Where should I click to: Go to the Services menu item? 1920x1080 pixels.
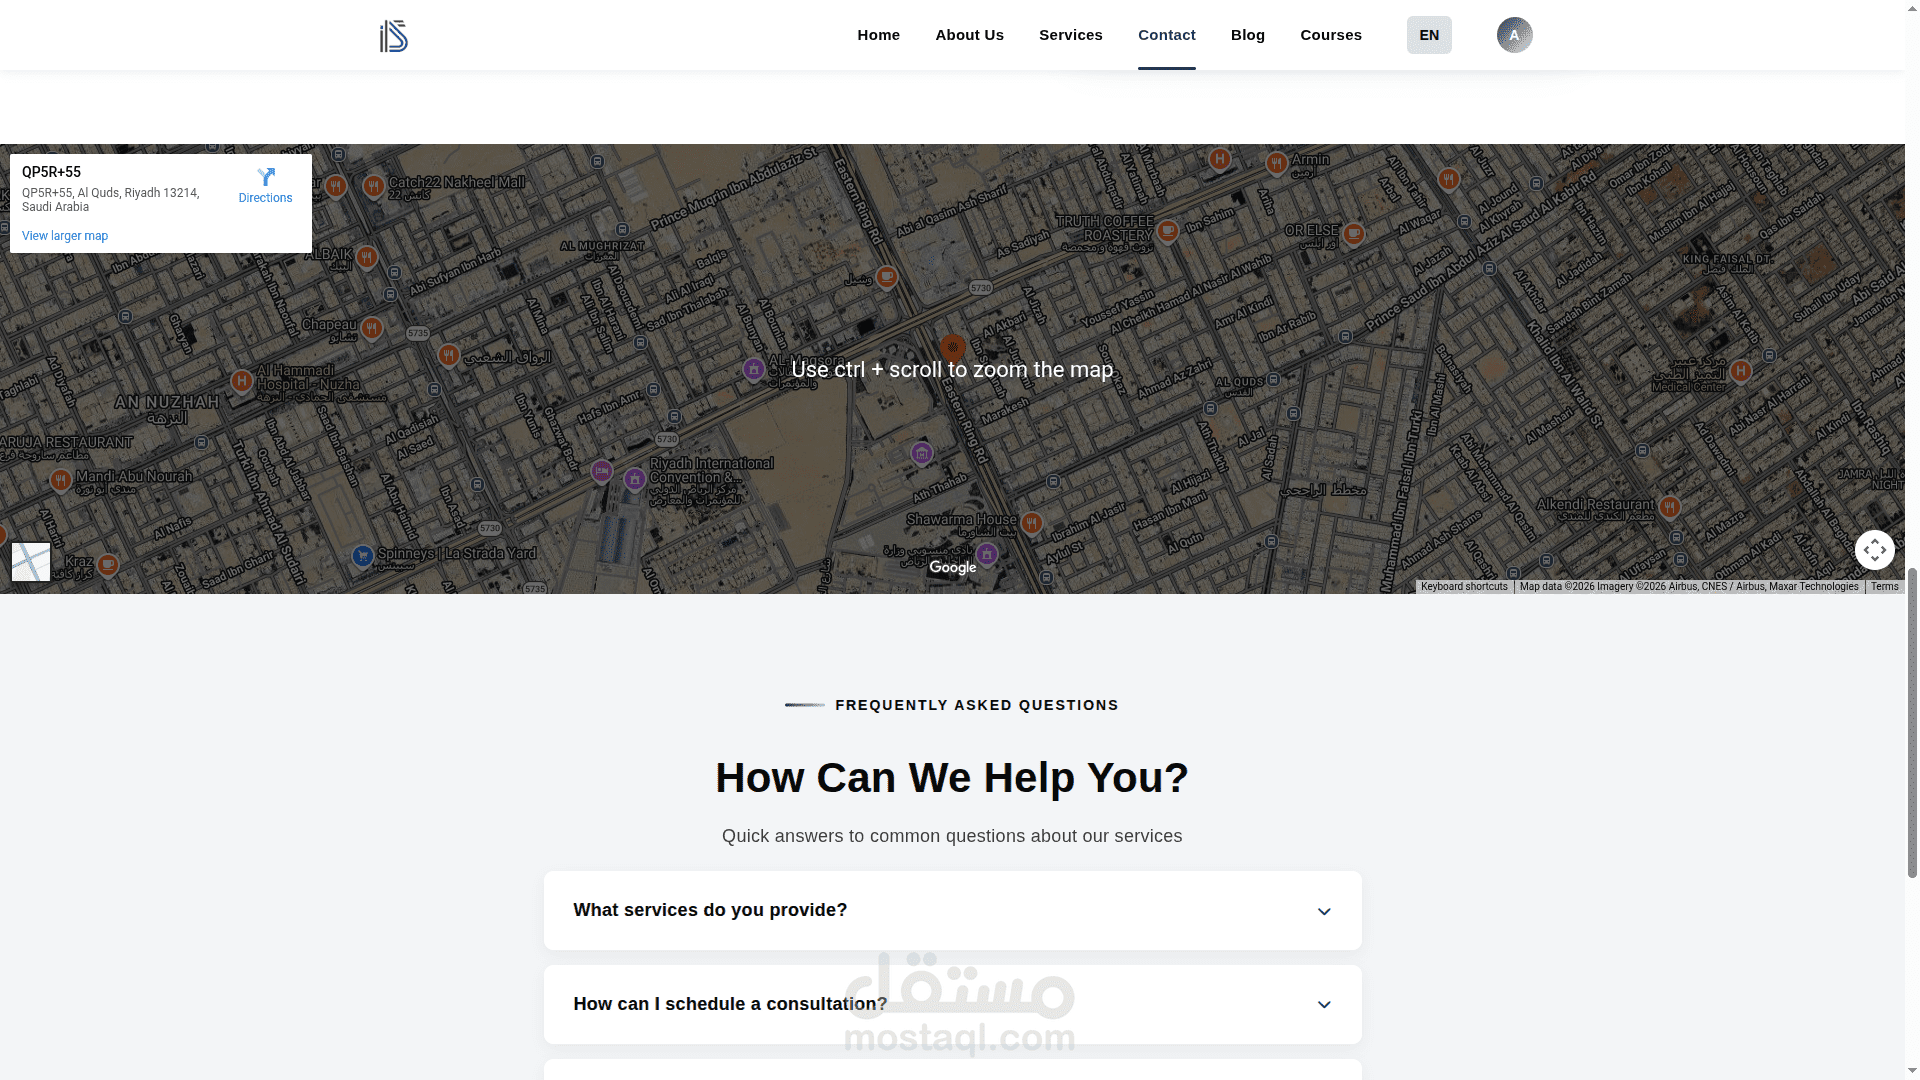click(x=1070, y=35)
